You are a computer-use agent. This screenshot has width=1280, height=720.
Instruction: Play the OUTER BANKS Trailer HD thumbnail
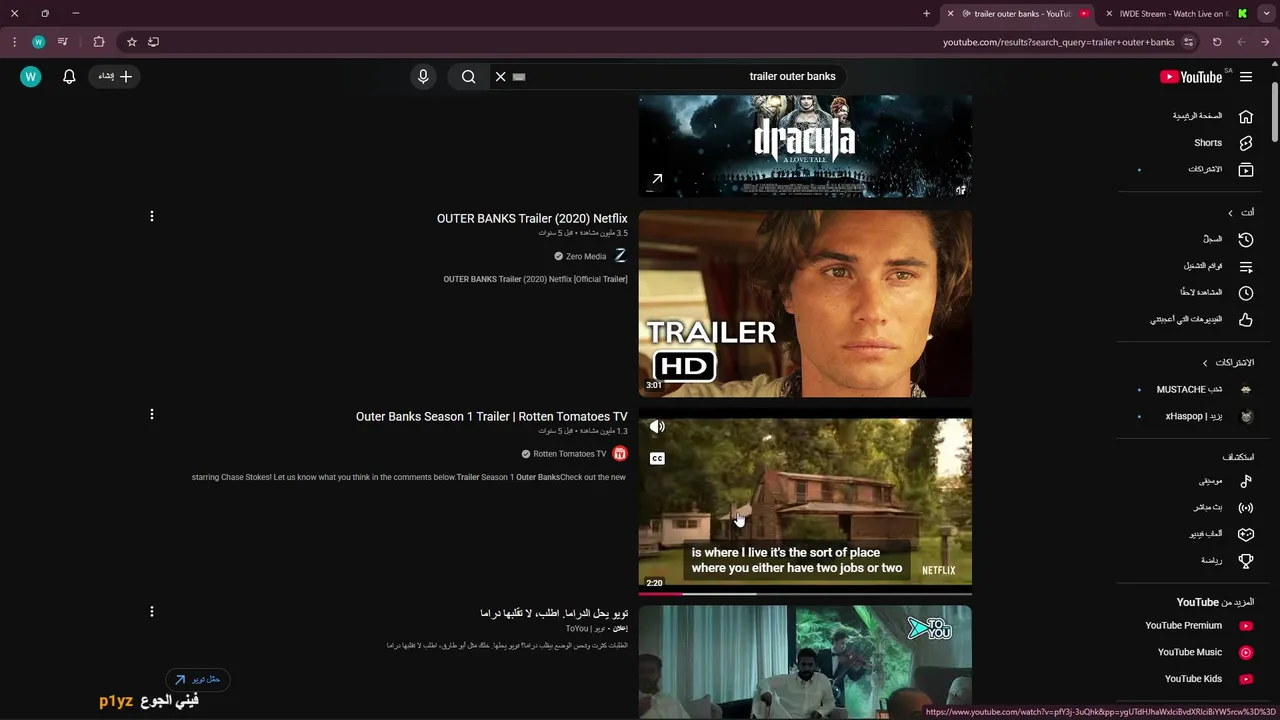[x=805, y=304]
